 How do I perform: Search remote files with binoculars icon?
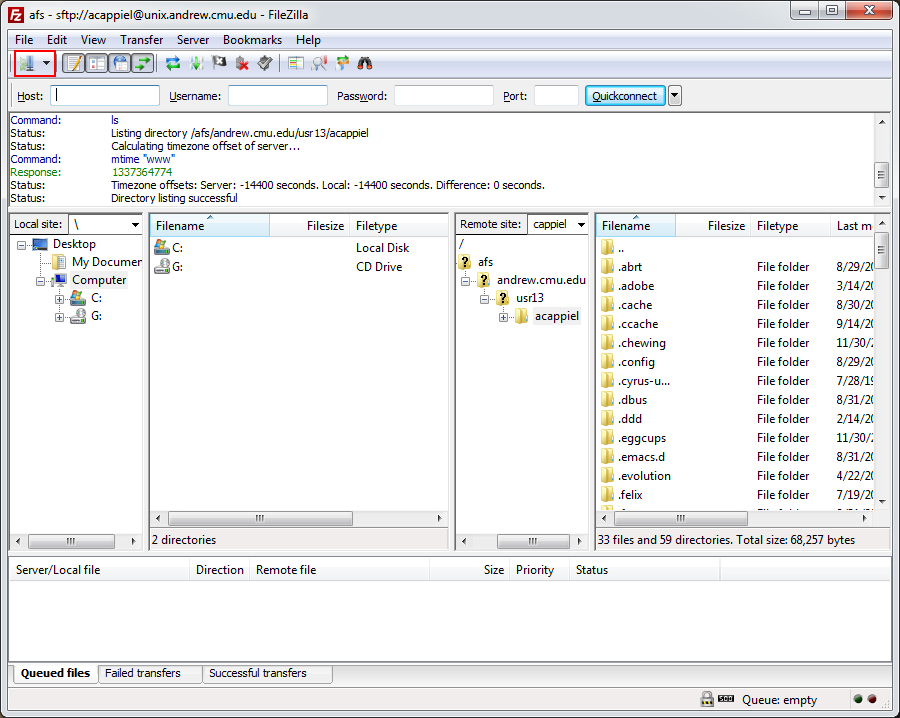[365, 63]
